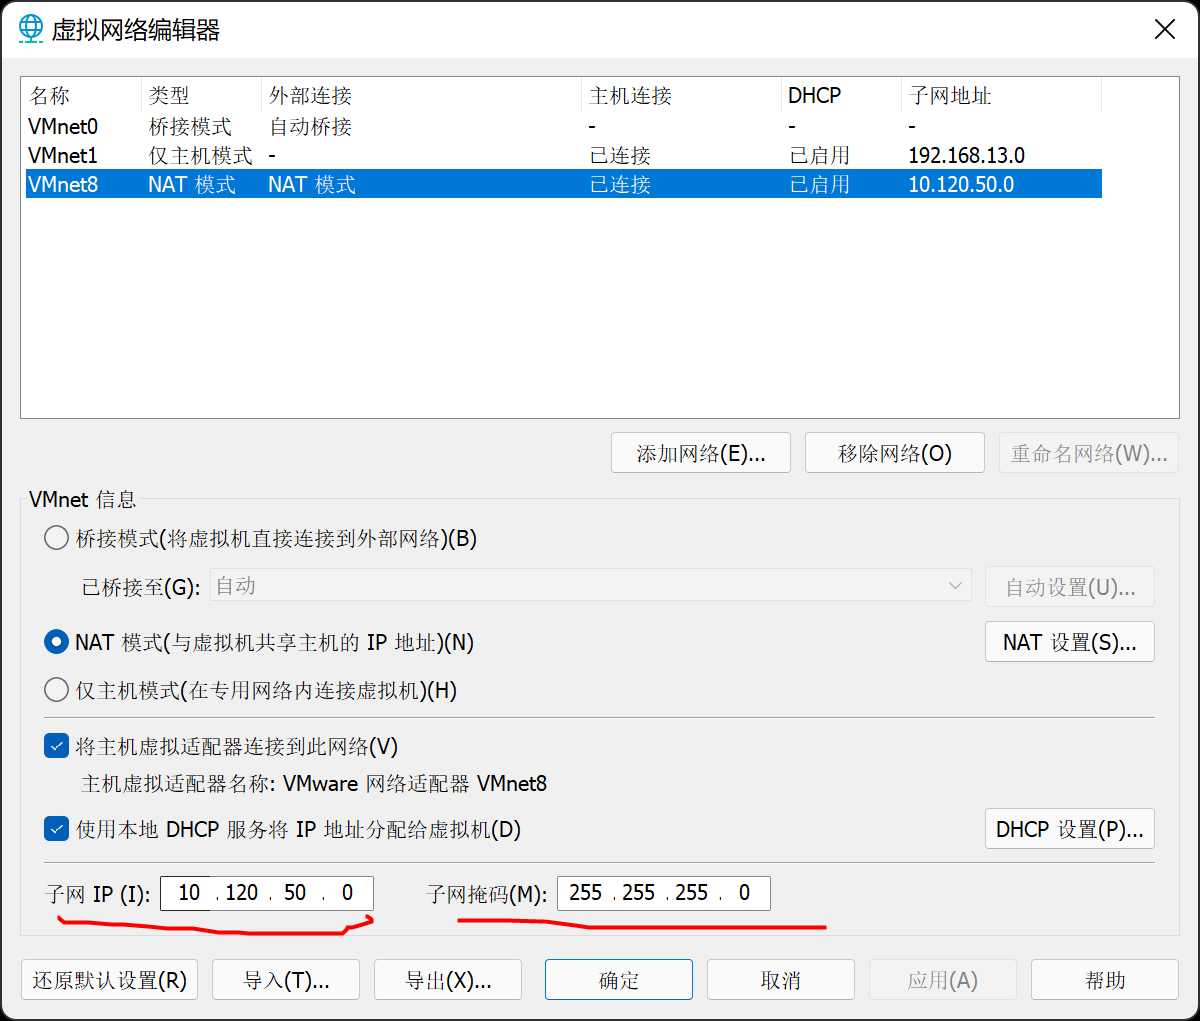The height and width of the screenshot is (1021, 1200).
Task: Open 已桥接至 dropdown showing 自动
Action: pos(590,586)
